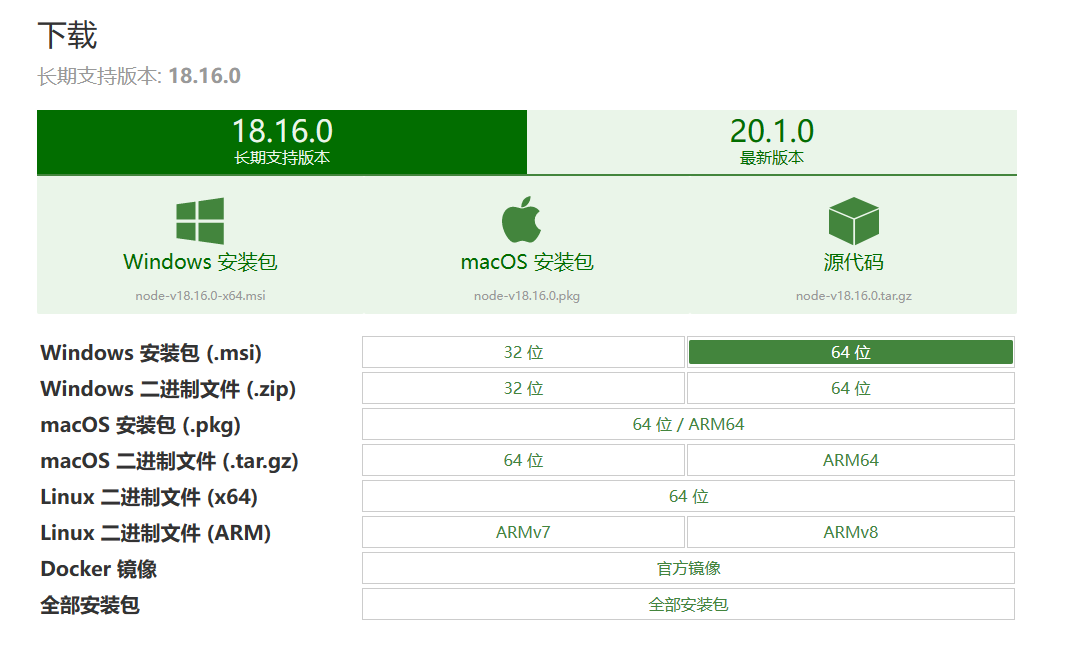The height and width of the screenshot is (653, 1067).
Task: Download Windows .msi installer 64 位
Action: click(851, 352)
